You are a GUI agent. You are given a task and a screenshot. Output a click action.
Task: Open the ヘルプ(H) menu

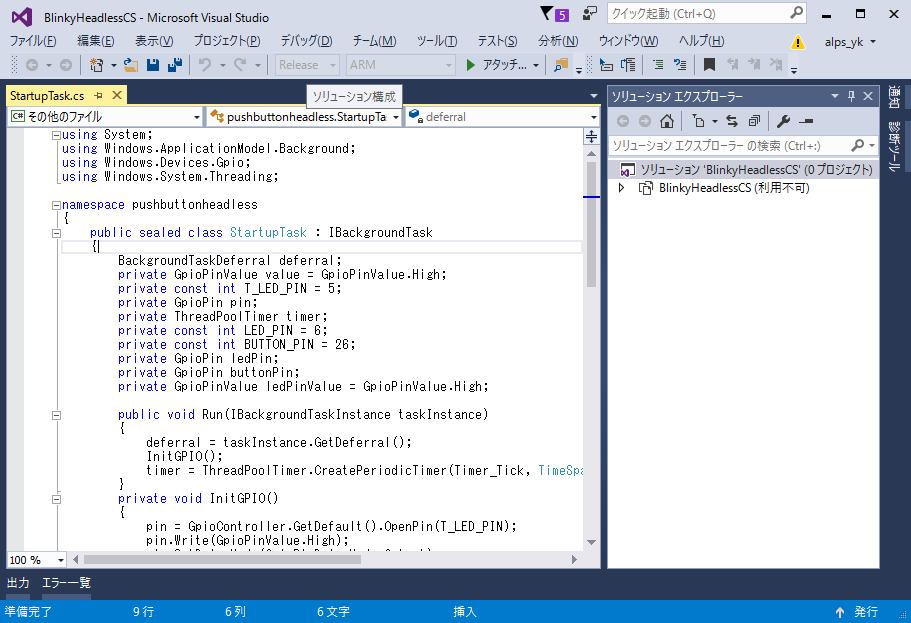click(701, 41)
